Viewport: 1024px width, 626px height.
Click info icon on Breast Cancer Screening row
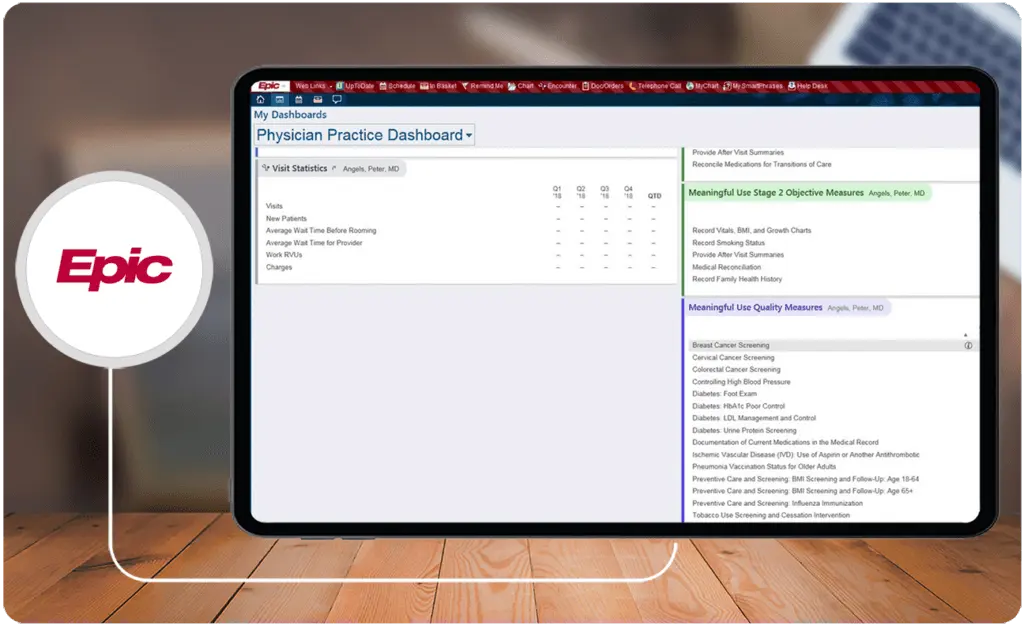[968, 345]
